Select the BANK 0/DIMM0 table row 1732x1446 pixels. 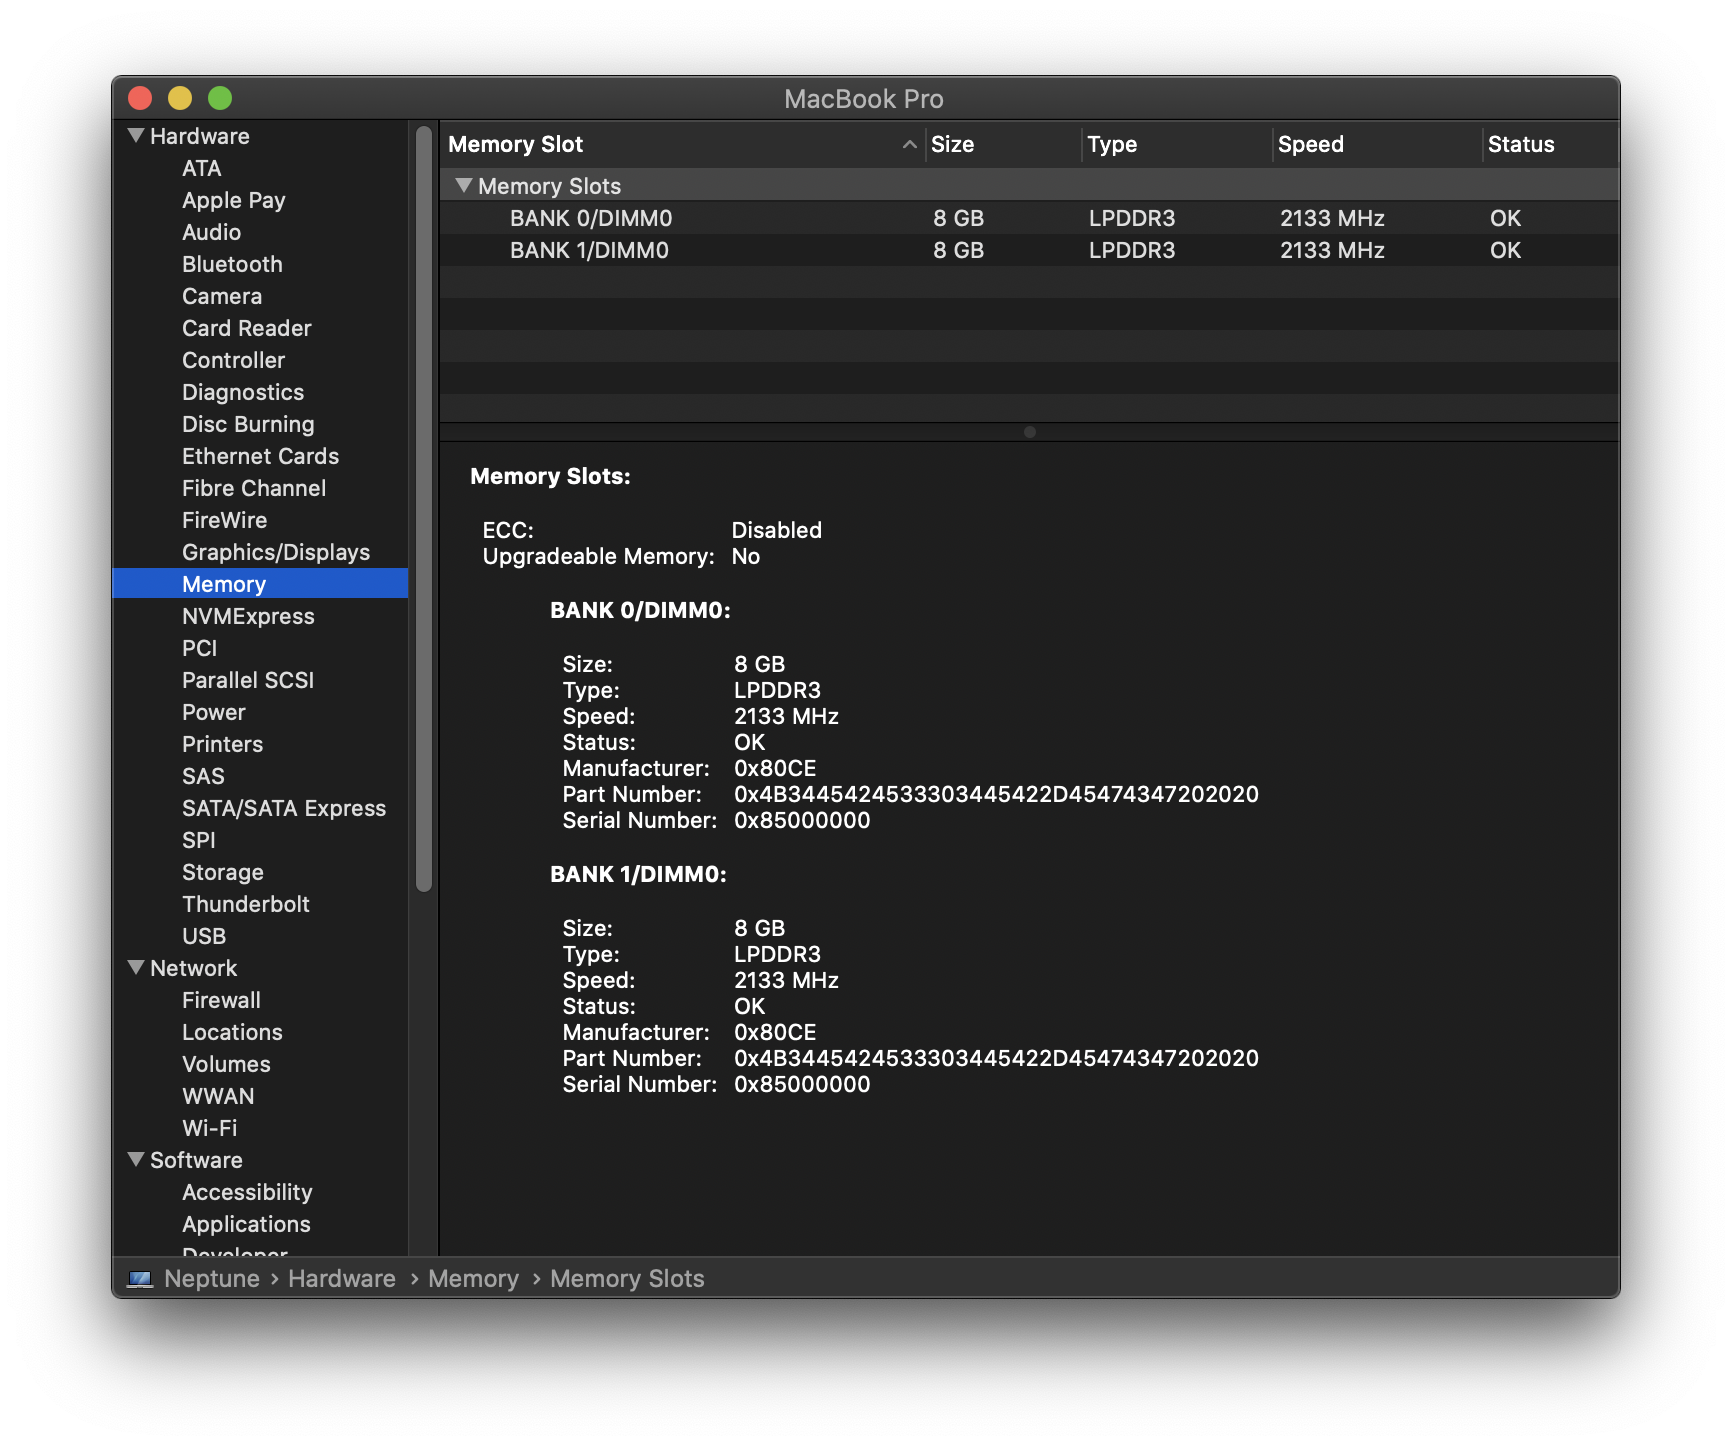[1029, 218]
